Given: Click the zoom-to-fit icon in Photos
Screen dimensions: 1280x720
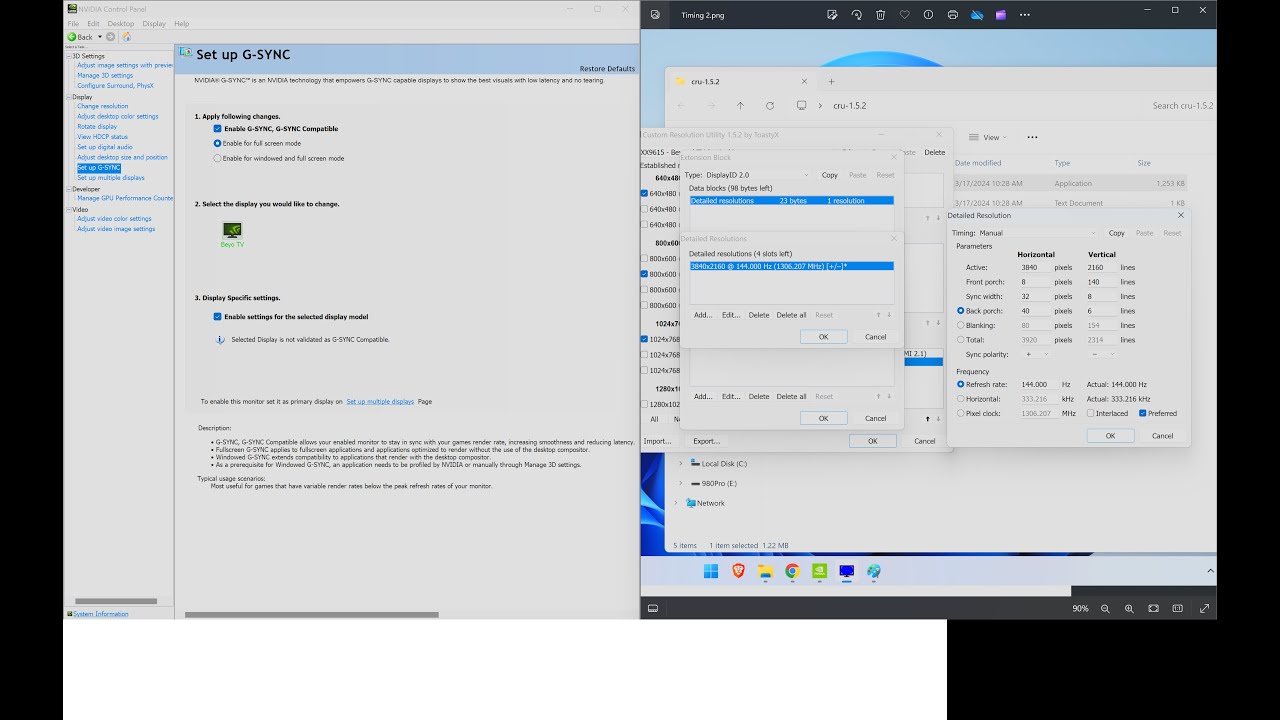Looking at the screenshot, I should point(1153,608).
